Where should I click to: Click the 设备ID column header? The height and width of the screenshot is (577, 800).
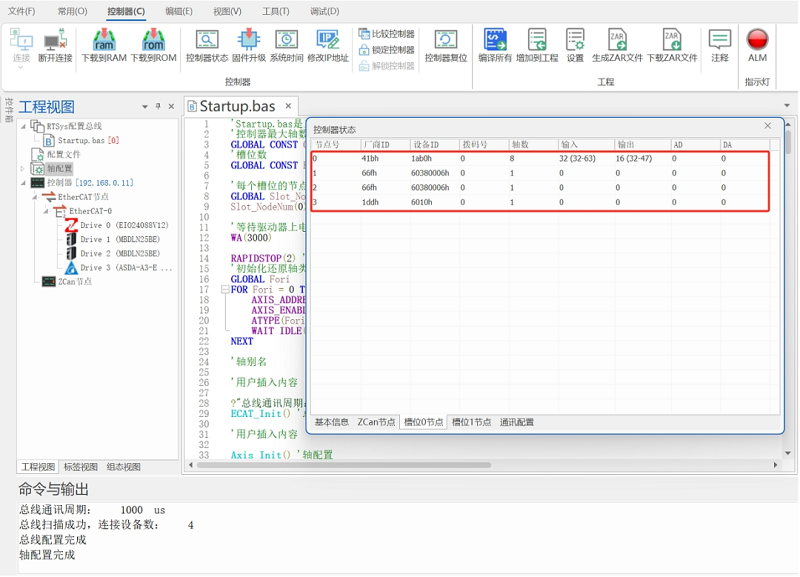435,145
